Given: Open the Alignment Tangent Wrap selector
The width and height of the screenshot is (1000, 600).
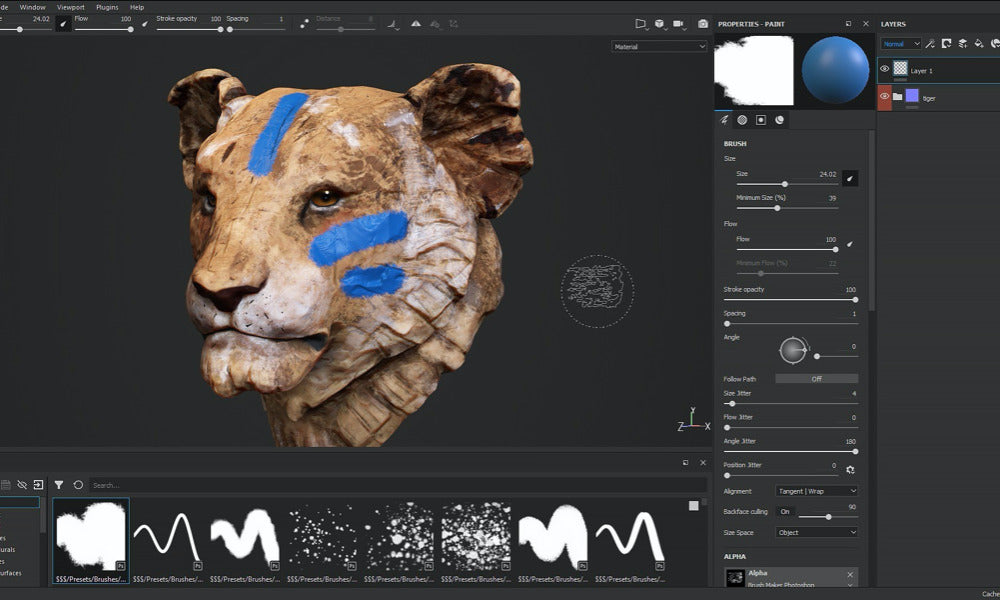Looking at the screenshot, I should 816,490.
